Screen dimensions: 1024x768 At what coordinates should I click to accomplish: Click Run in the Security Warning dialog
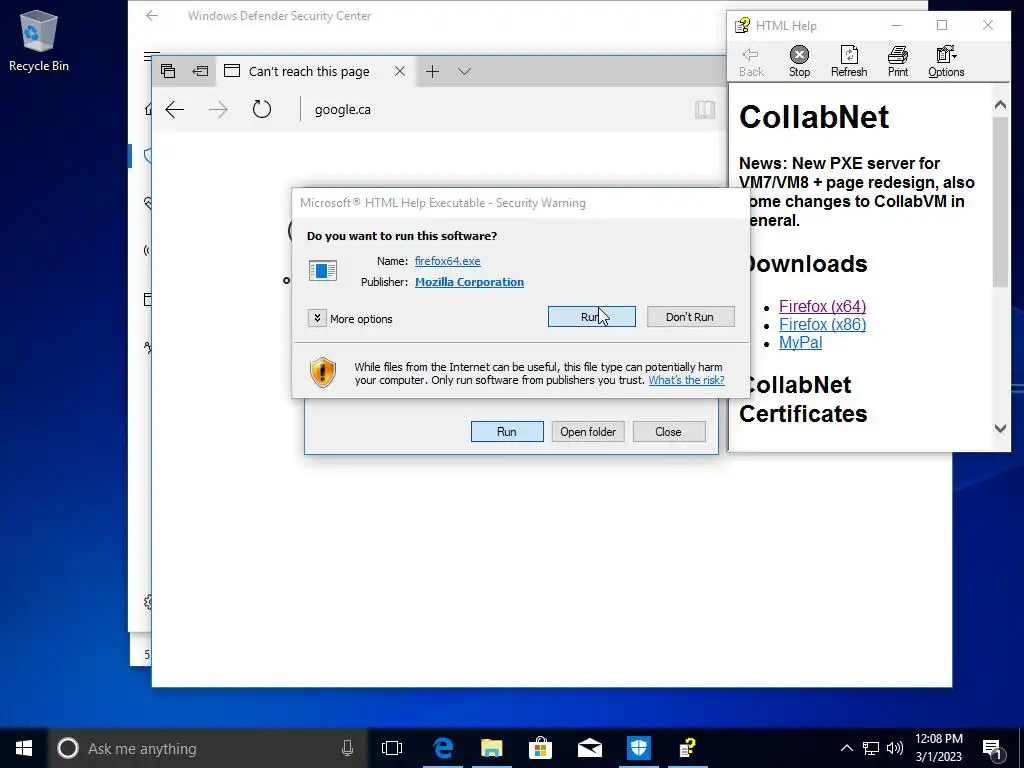[x=591, y=317]
